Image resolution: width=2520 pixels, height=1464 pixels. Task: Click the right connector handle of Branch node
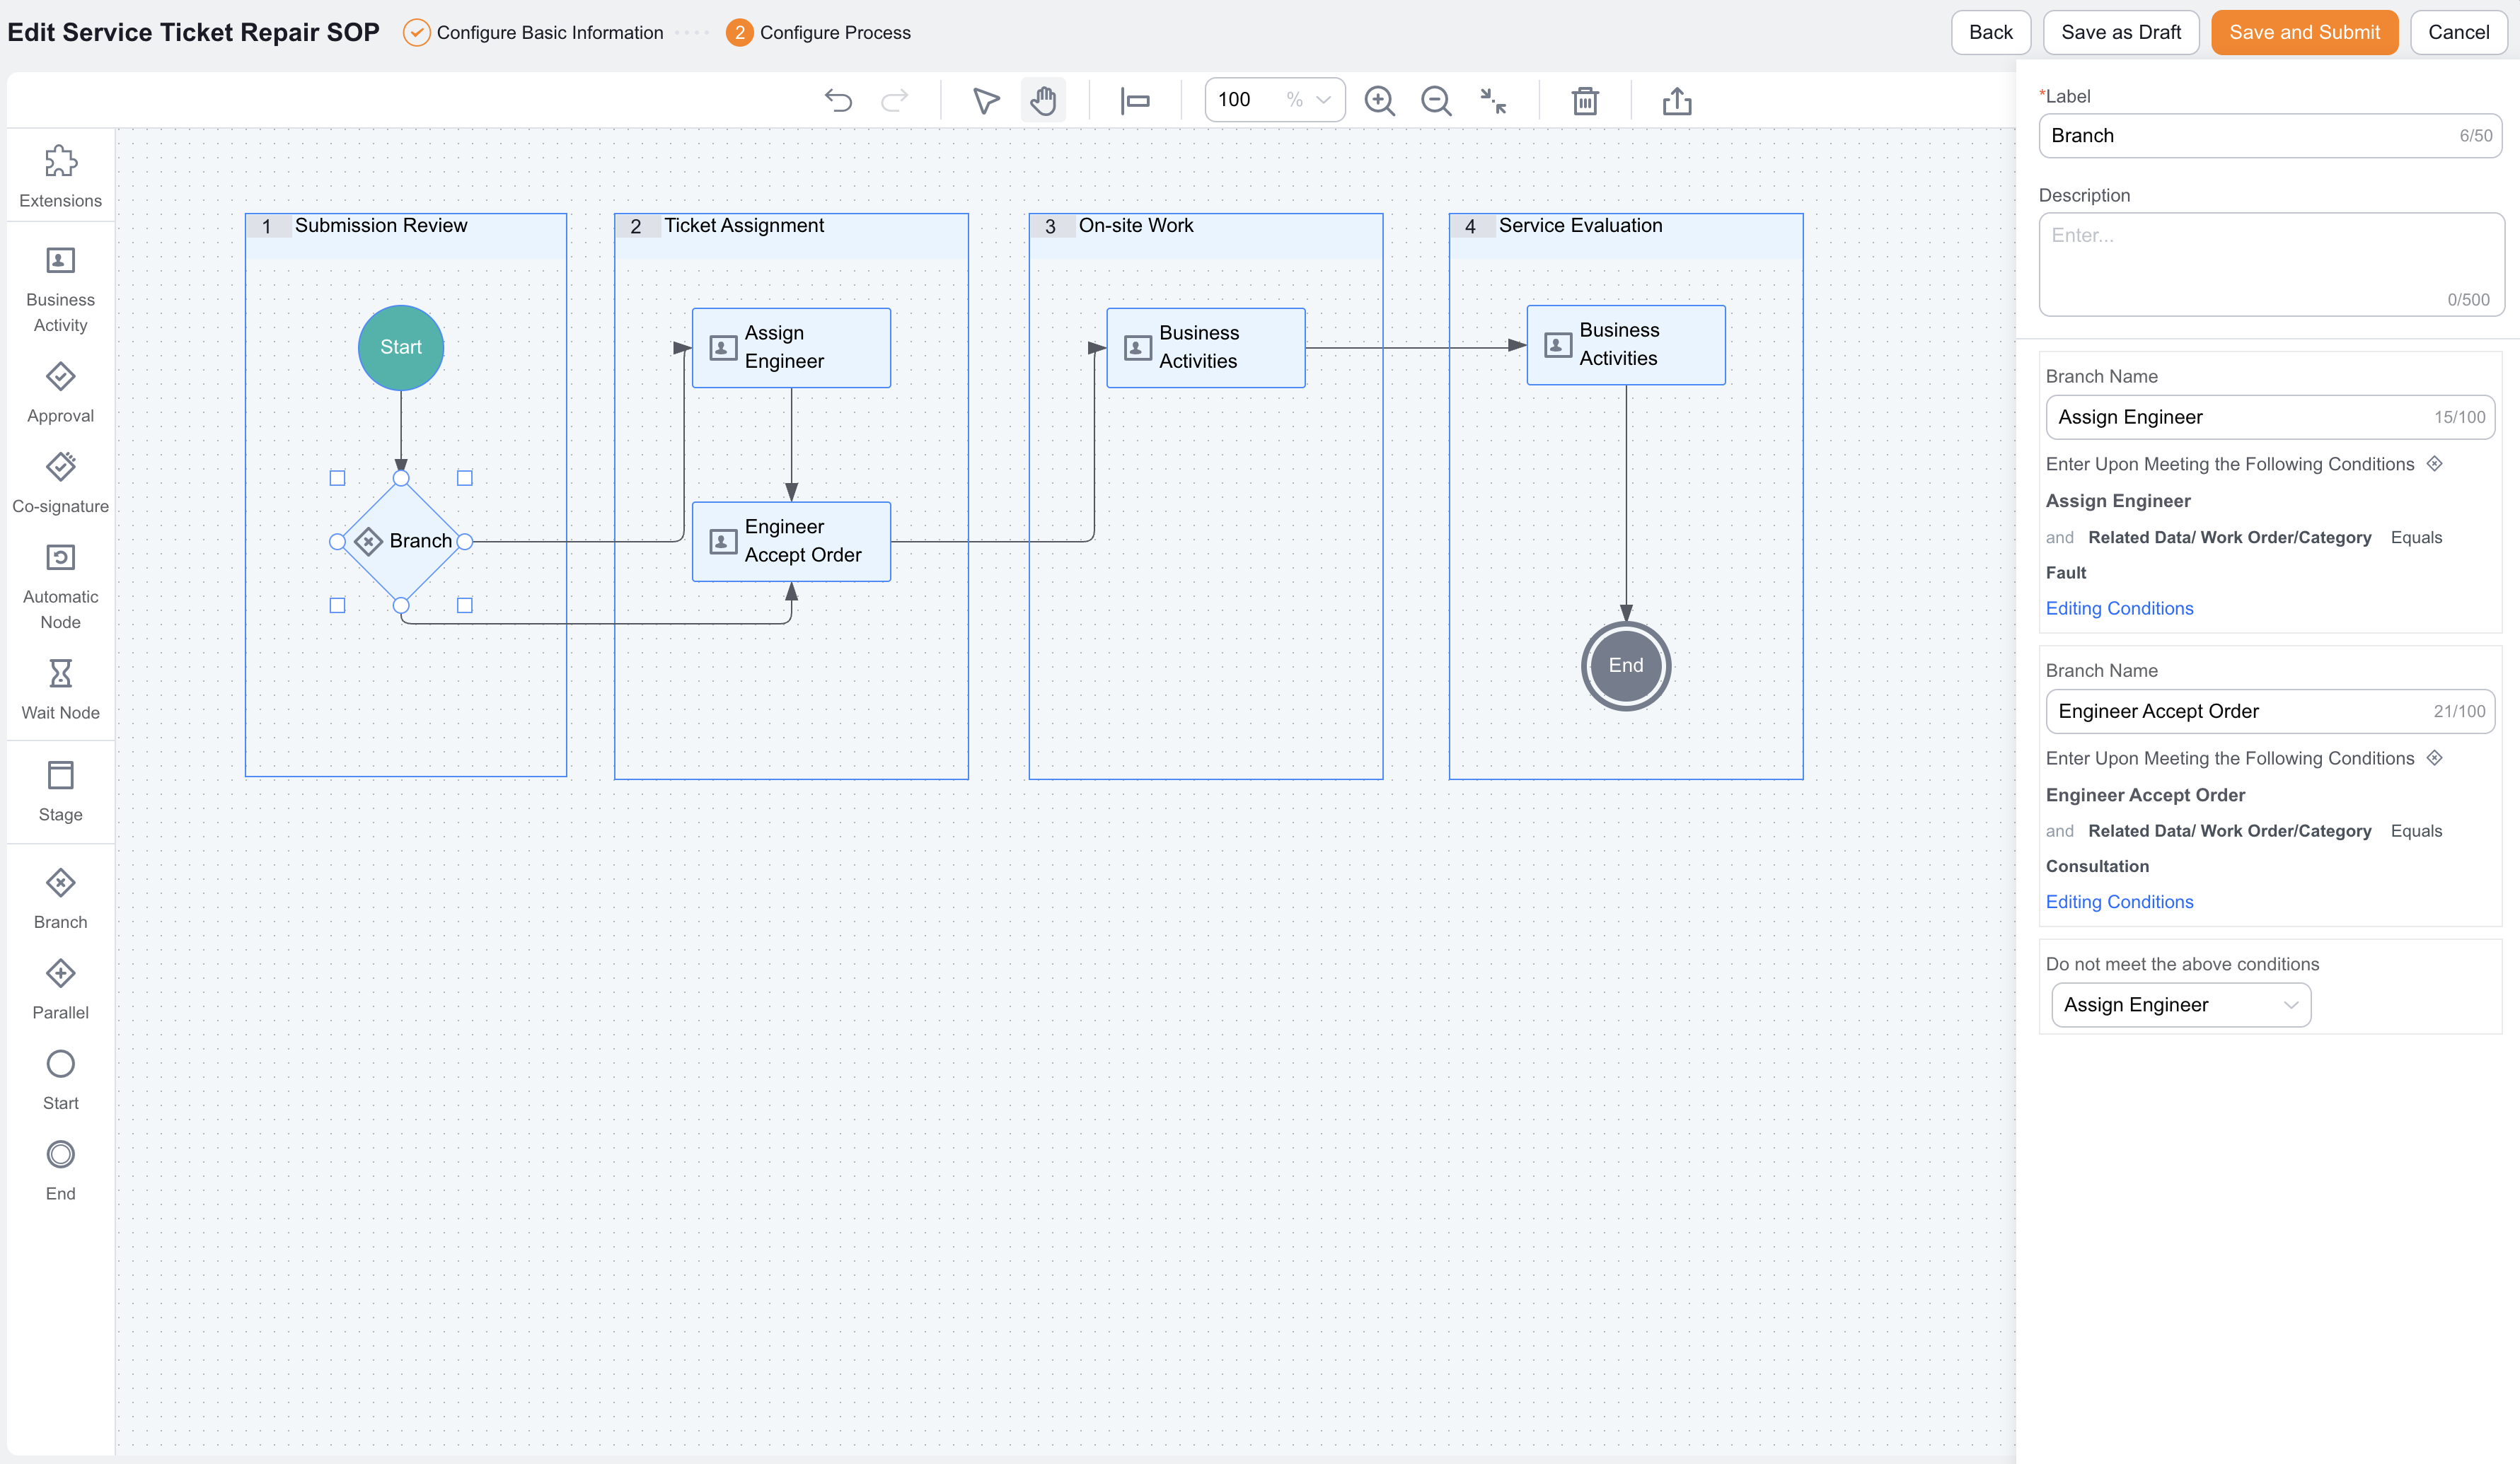[x=465, y=541]
